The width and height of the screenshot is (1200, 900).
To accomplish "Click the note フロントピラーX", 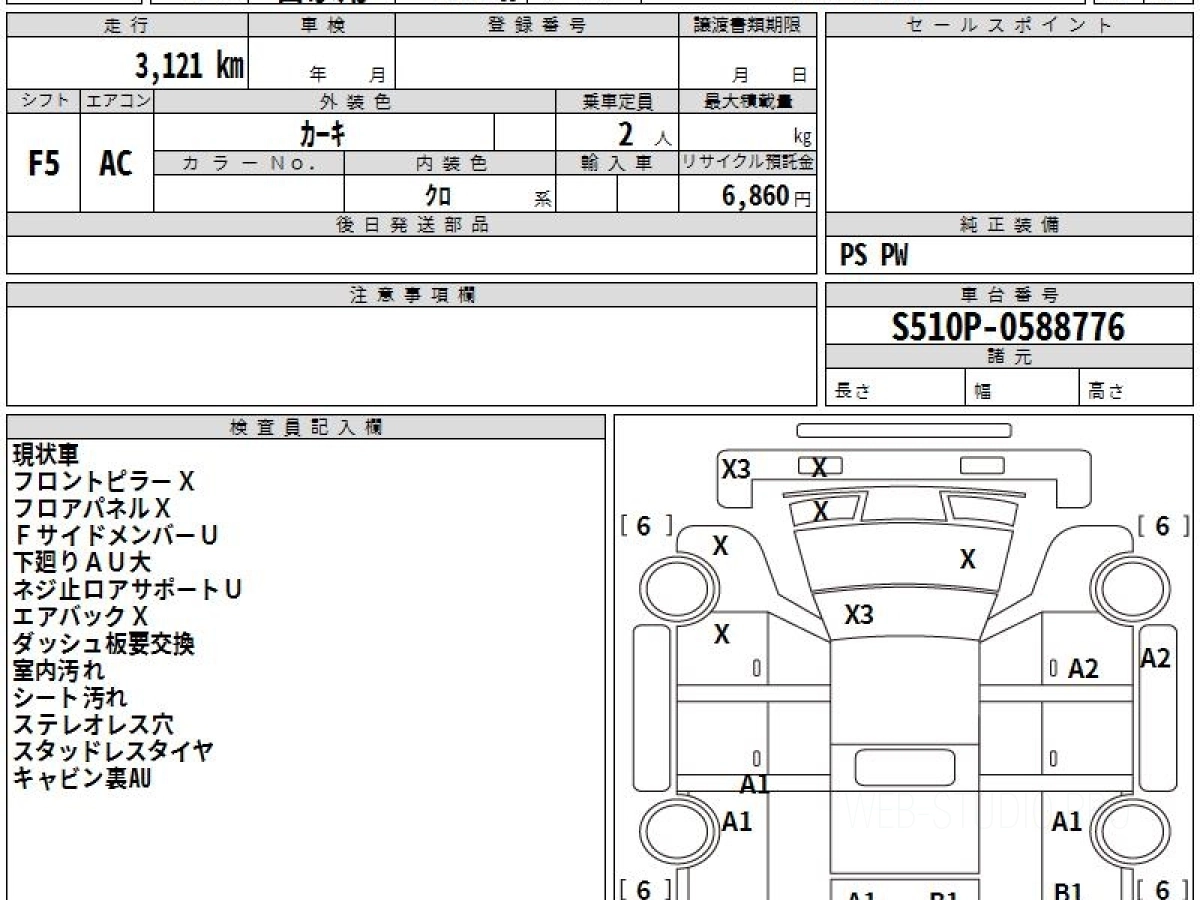I will 103,482.
